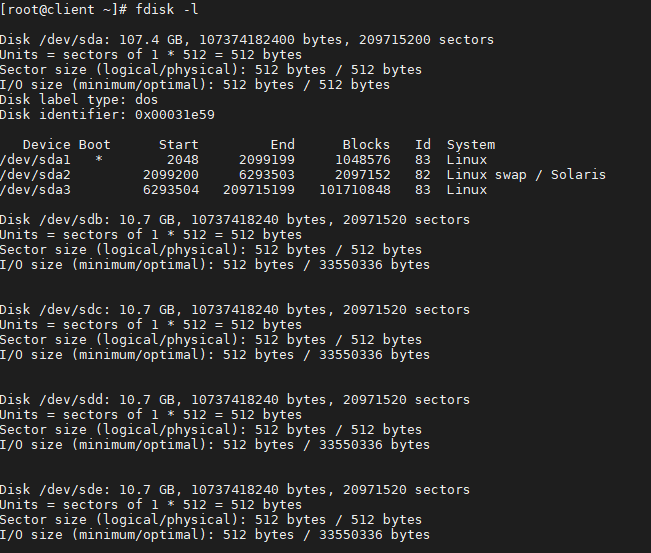651x553 pixels.
Task: Click the fdisk -l command text
Action: pyautogui.click(x=167, y=9)
